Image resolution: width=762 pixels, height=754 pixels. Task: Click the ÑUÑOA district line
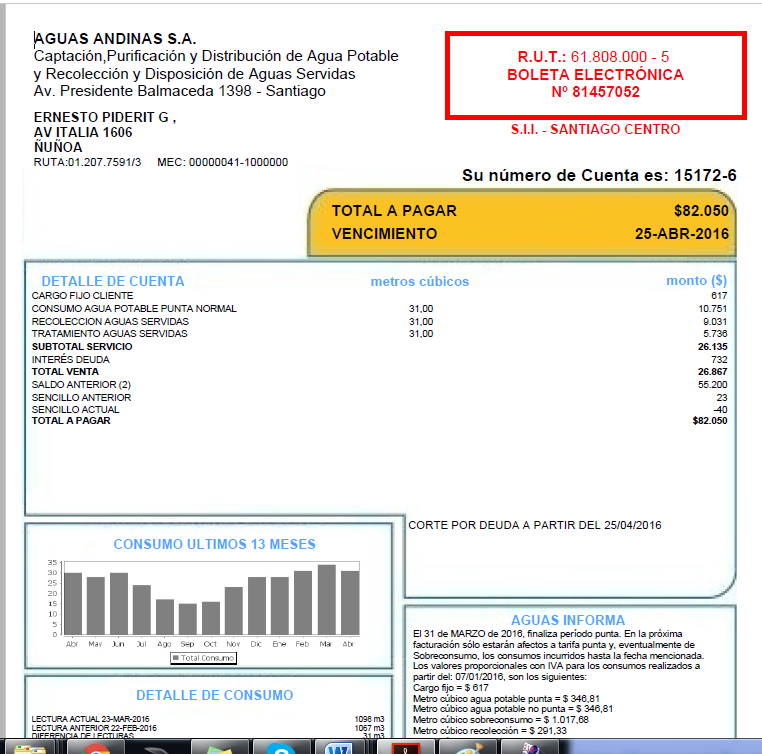(58, 147)
